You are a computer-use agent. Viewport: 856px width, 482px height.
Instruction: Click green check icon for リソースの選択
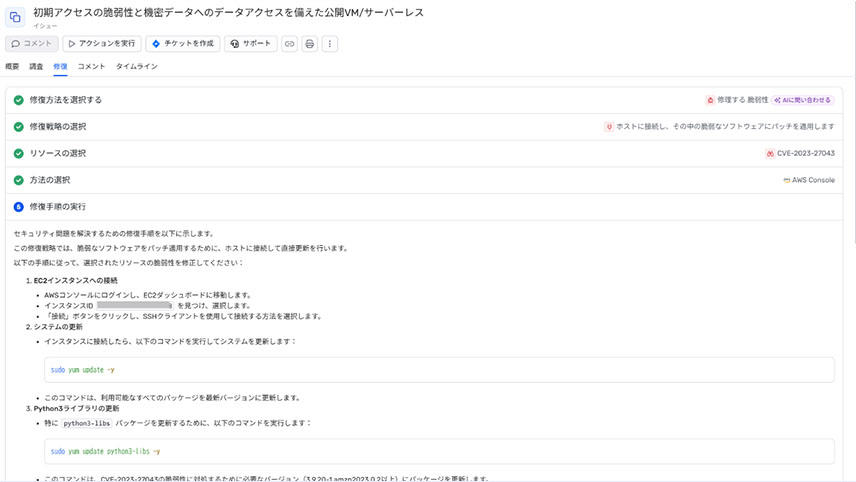[19, 153]
